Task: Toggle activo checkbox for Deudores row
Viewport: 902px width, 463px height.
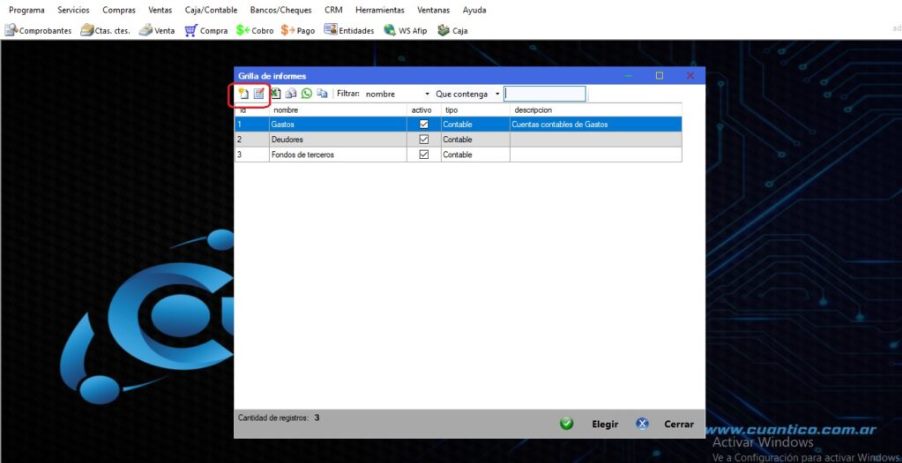Action: [424, 139]
